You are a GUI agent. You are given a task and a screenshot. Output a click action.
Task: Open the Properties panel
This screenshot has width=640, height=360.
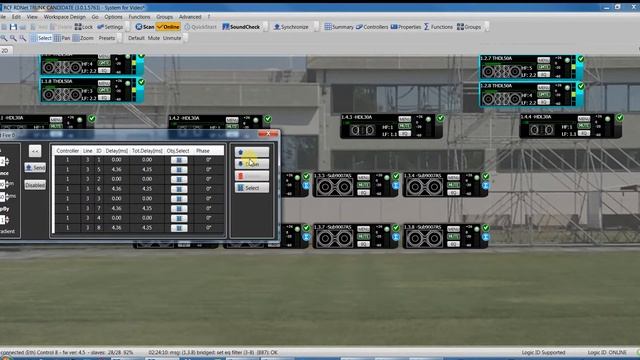coord(406,27)
